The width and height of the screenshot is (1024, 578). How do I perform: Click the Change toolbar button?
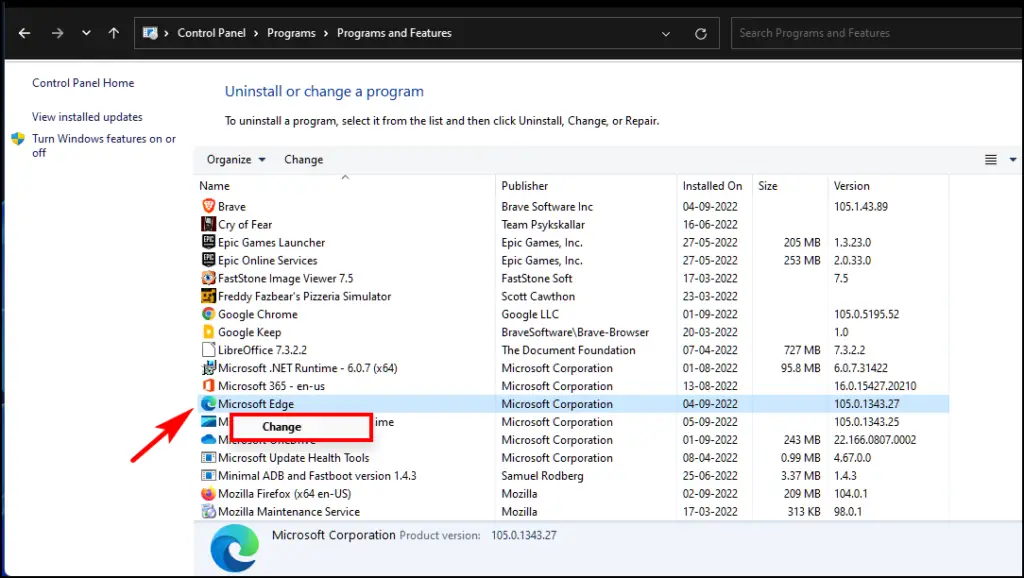304,159
